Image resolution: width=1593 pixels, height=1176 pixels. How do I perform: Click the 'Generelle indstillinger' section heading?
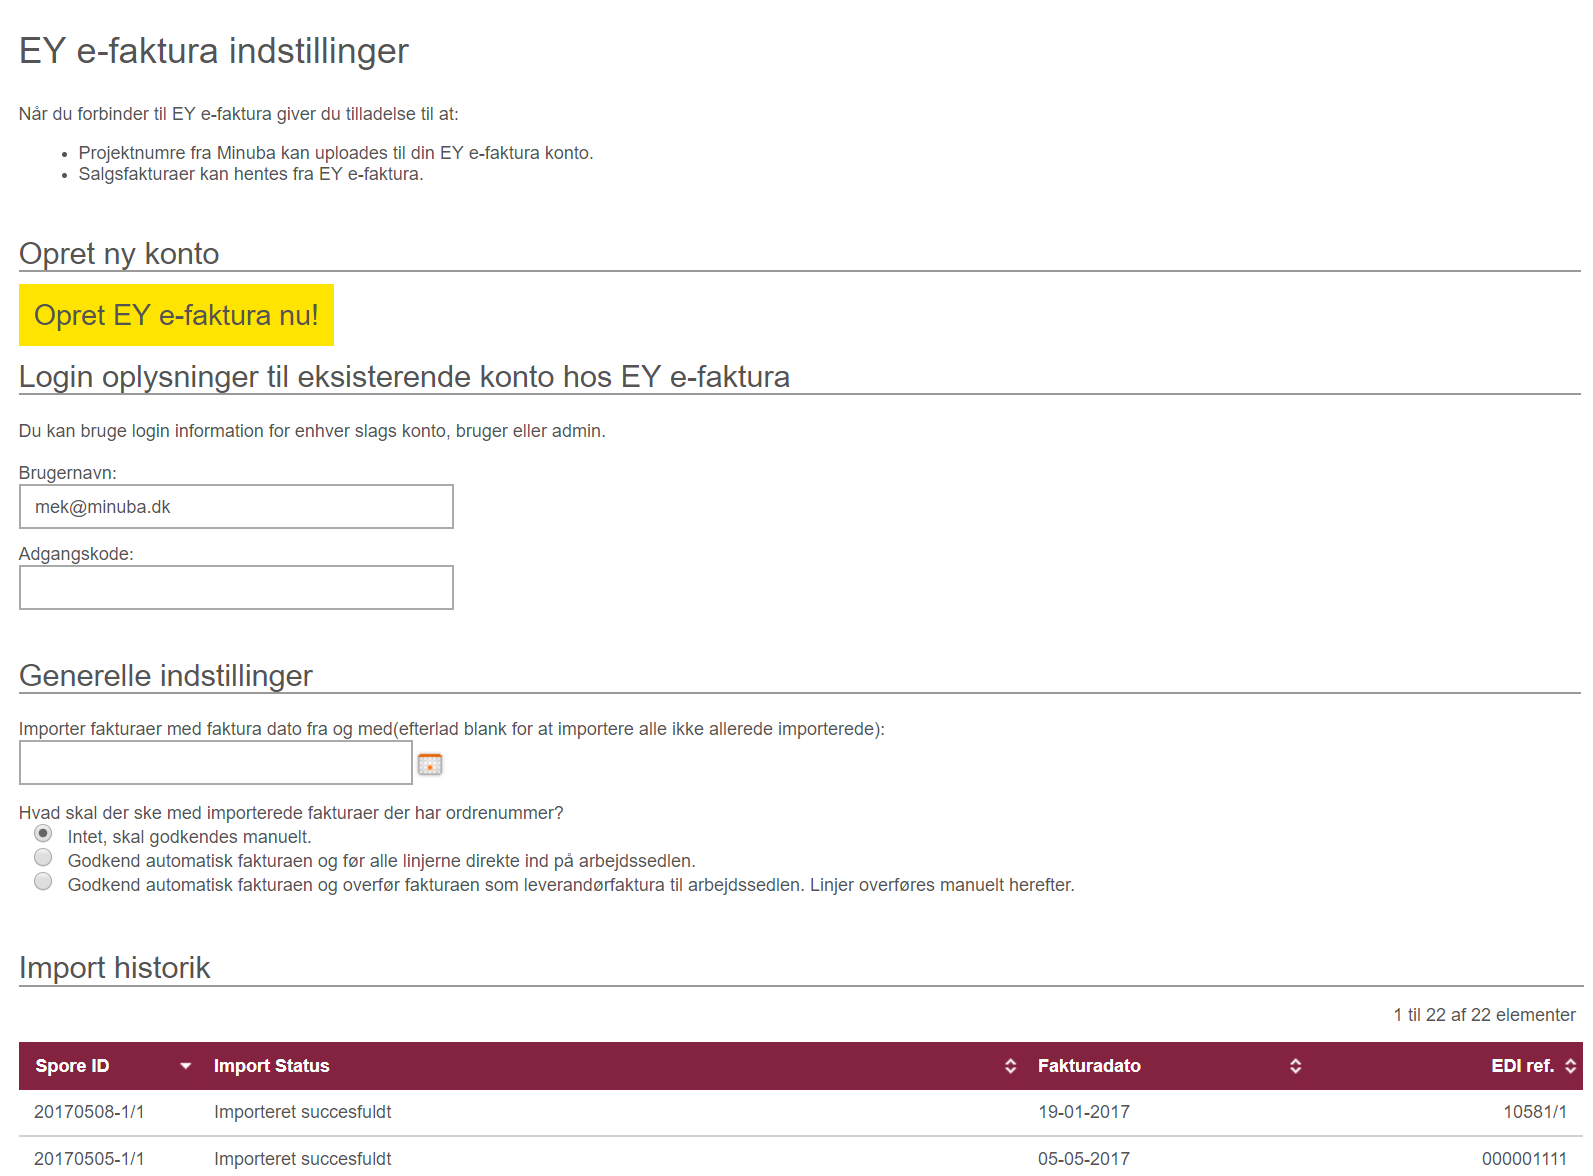(x=166, y=676)
